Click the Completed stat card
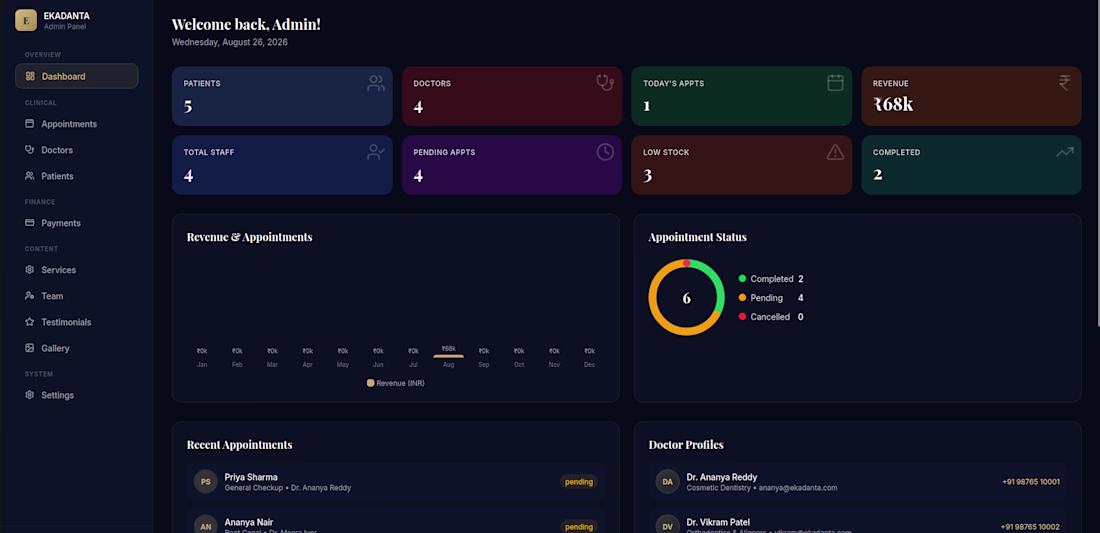Viewport: 1100px width, 533px height. pyautogui.click(x=972, y=165)
